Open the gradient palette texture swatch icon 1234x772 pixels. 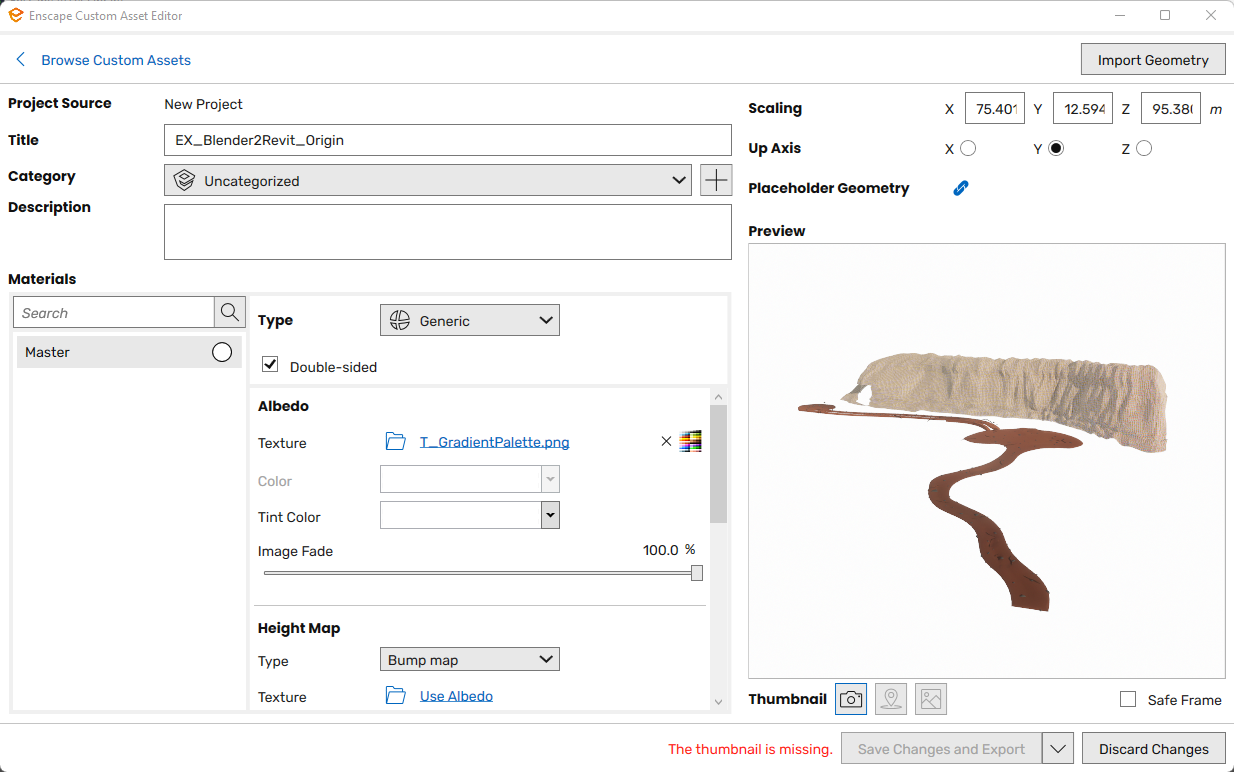pos(690,441)
